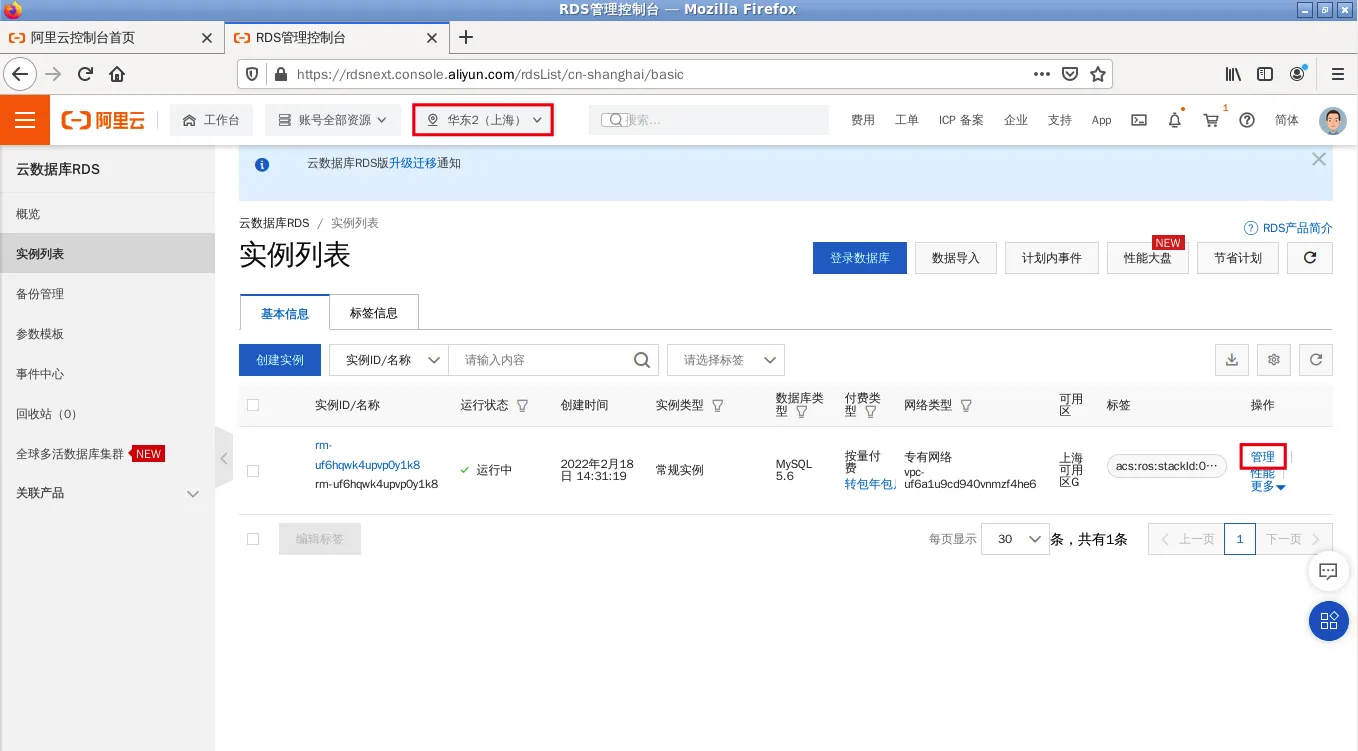Filter by 数据库类型 funnel icon
Image resolution: width=1358 pixels, height=751 pixels.
click(801, 412)
